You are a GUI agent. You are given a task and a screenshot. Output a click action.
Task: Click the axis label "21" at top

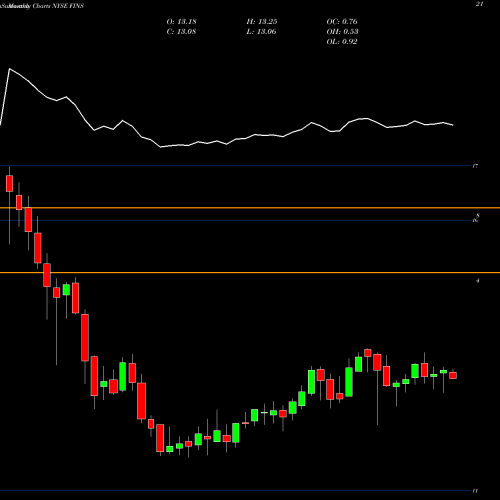[479, 4]
